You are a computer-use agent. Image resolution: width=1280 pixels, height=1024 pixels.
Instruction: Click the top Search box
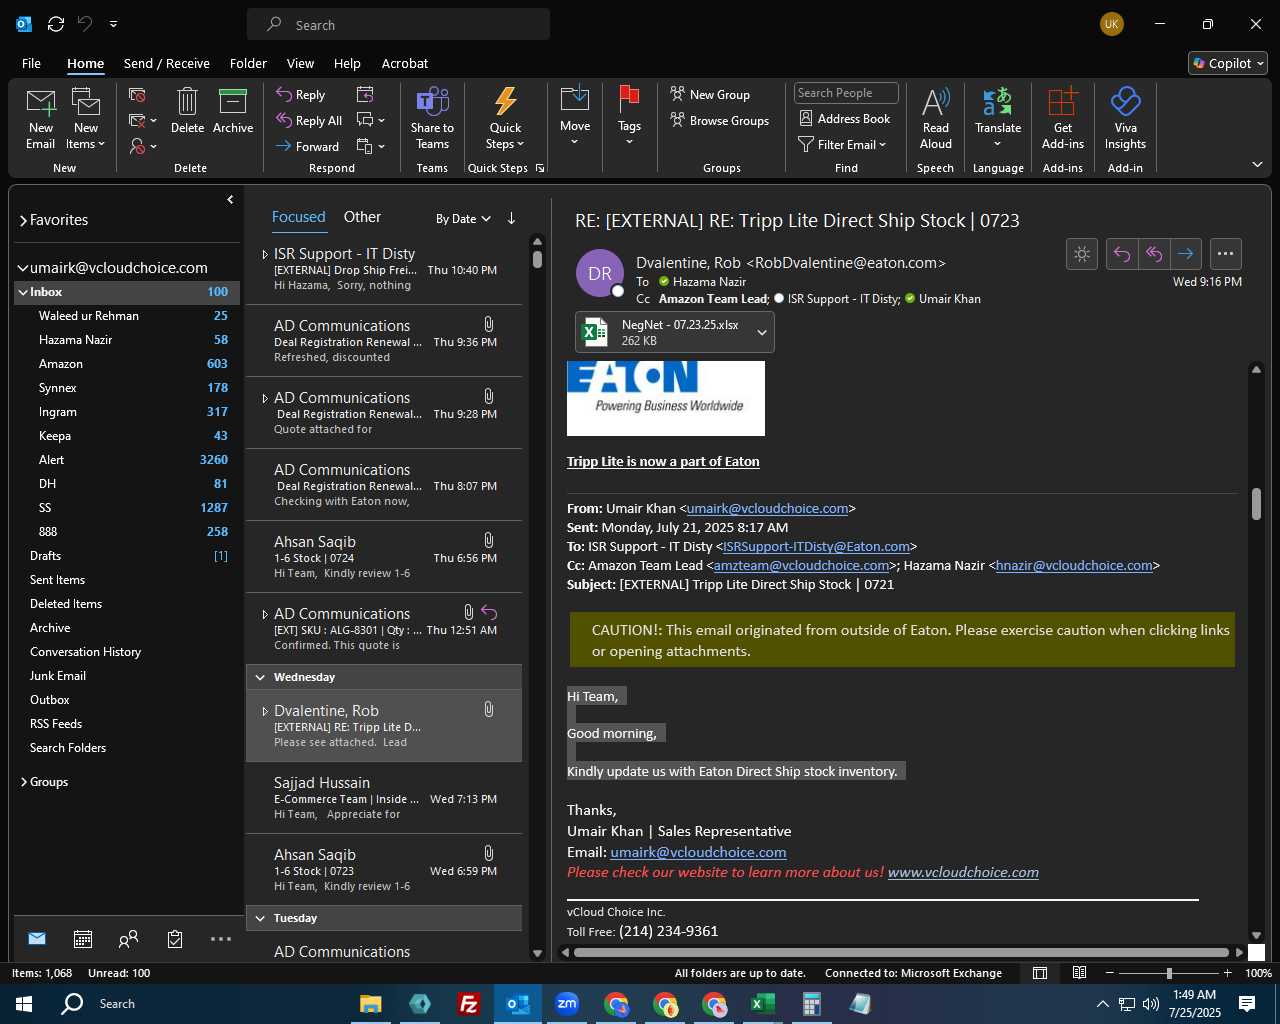pos(398,24)
